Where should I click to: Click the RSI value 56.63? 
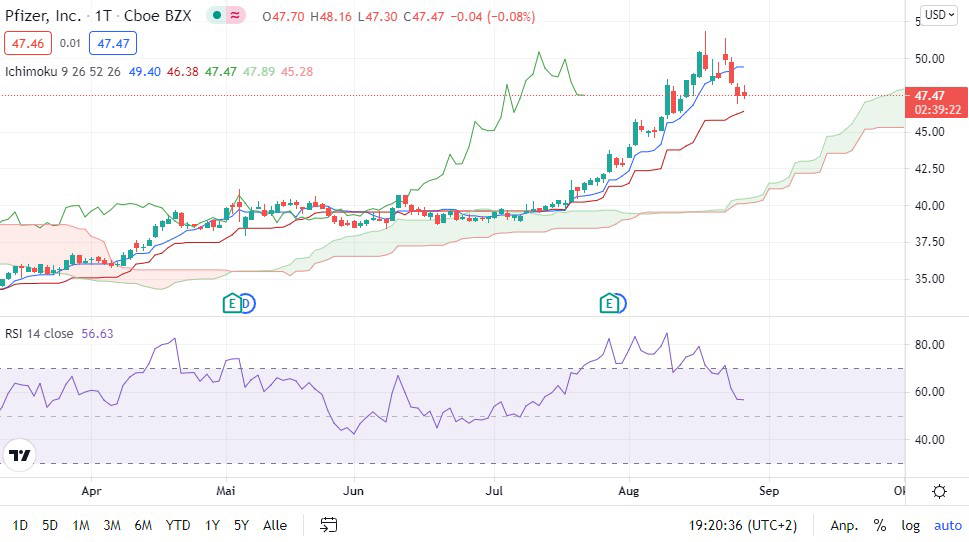(x=98, y=334)
